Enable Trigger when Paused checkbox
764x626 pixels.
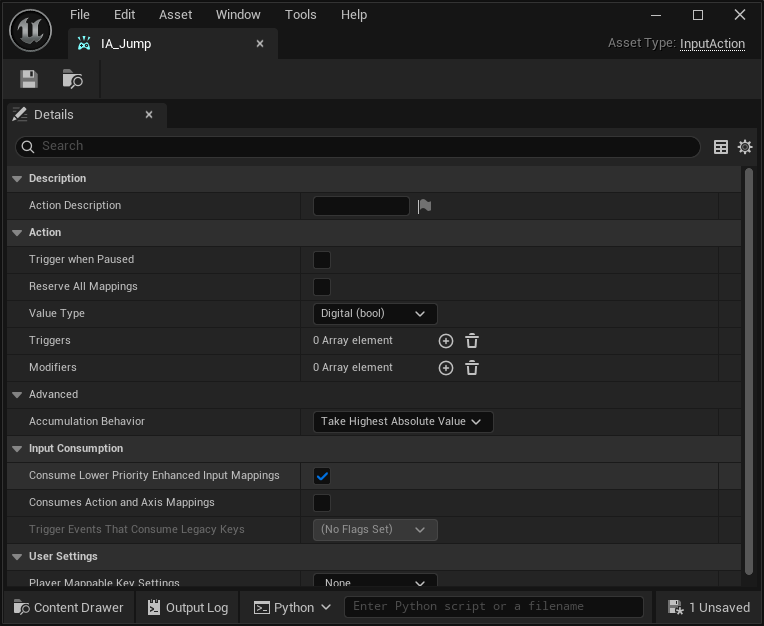pyautogui.click(x=322, y=260)
